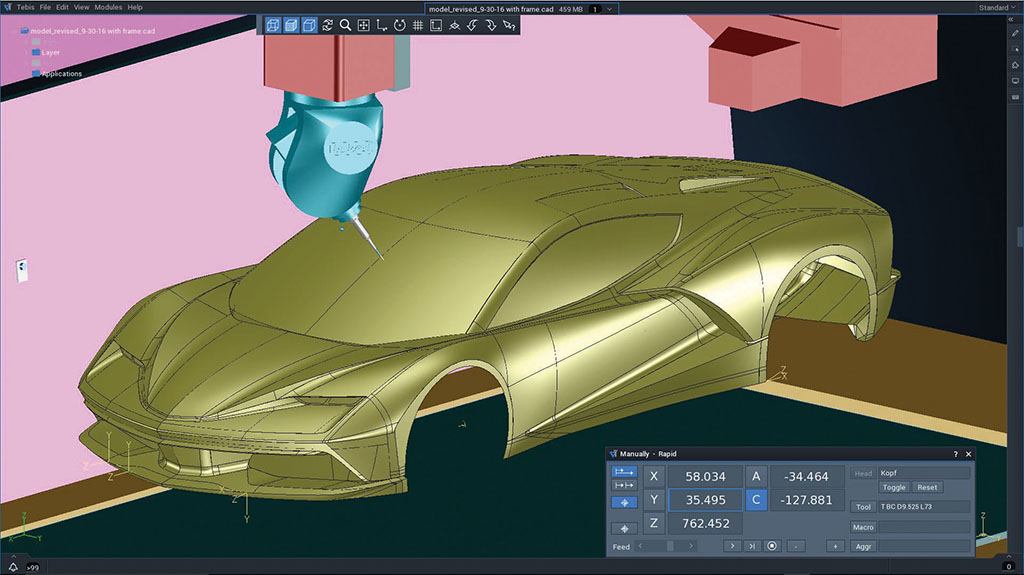This screenshot has width=1024, height=575.
Task: Open the View menu
Action: pyautogui.click(x=82, y=7)
